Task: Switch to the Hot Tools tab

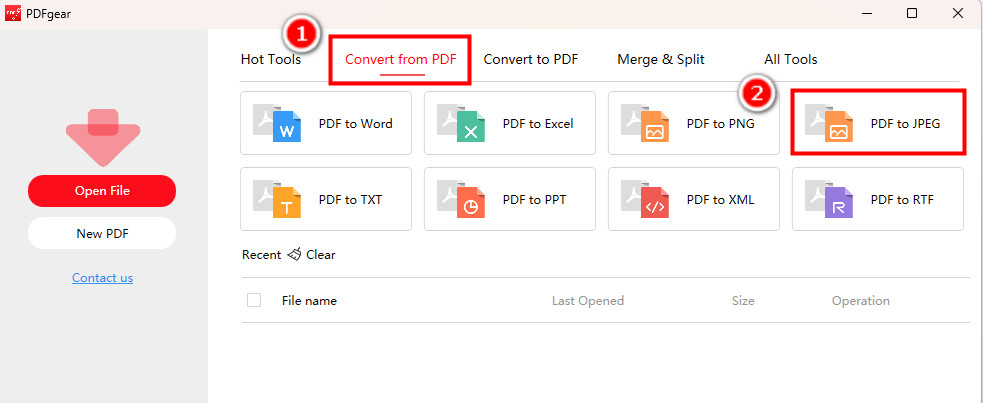Action: (x=271, y=60)
